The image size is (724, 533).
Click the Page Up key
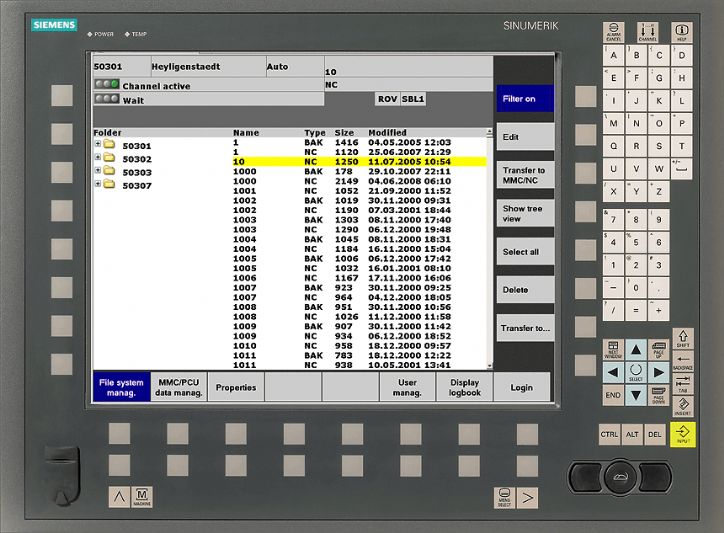click(658, 350)
